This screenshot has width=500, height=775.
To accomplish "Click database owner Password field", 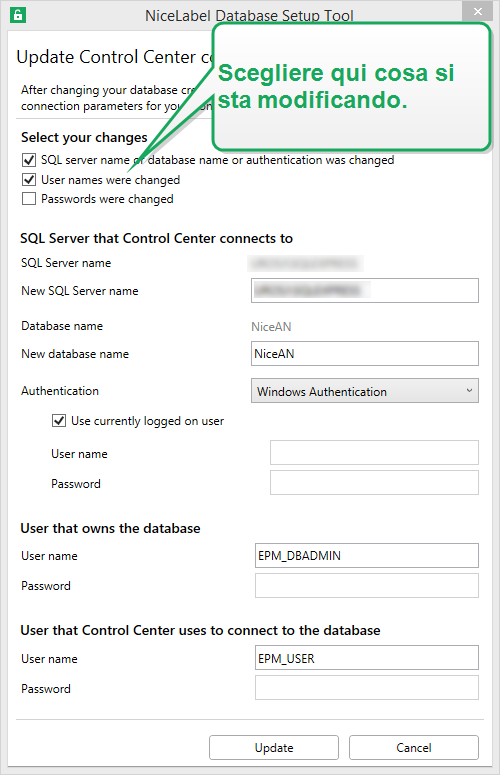I will coord(367,586).
